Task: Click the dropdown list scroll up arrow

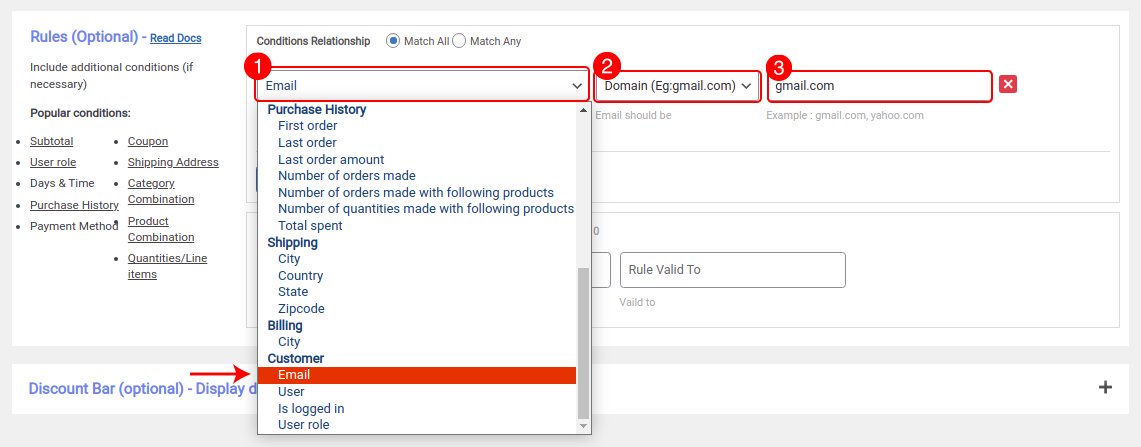Action: click(582, 110)
